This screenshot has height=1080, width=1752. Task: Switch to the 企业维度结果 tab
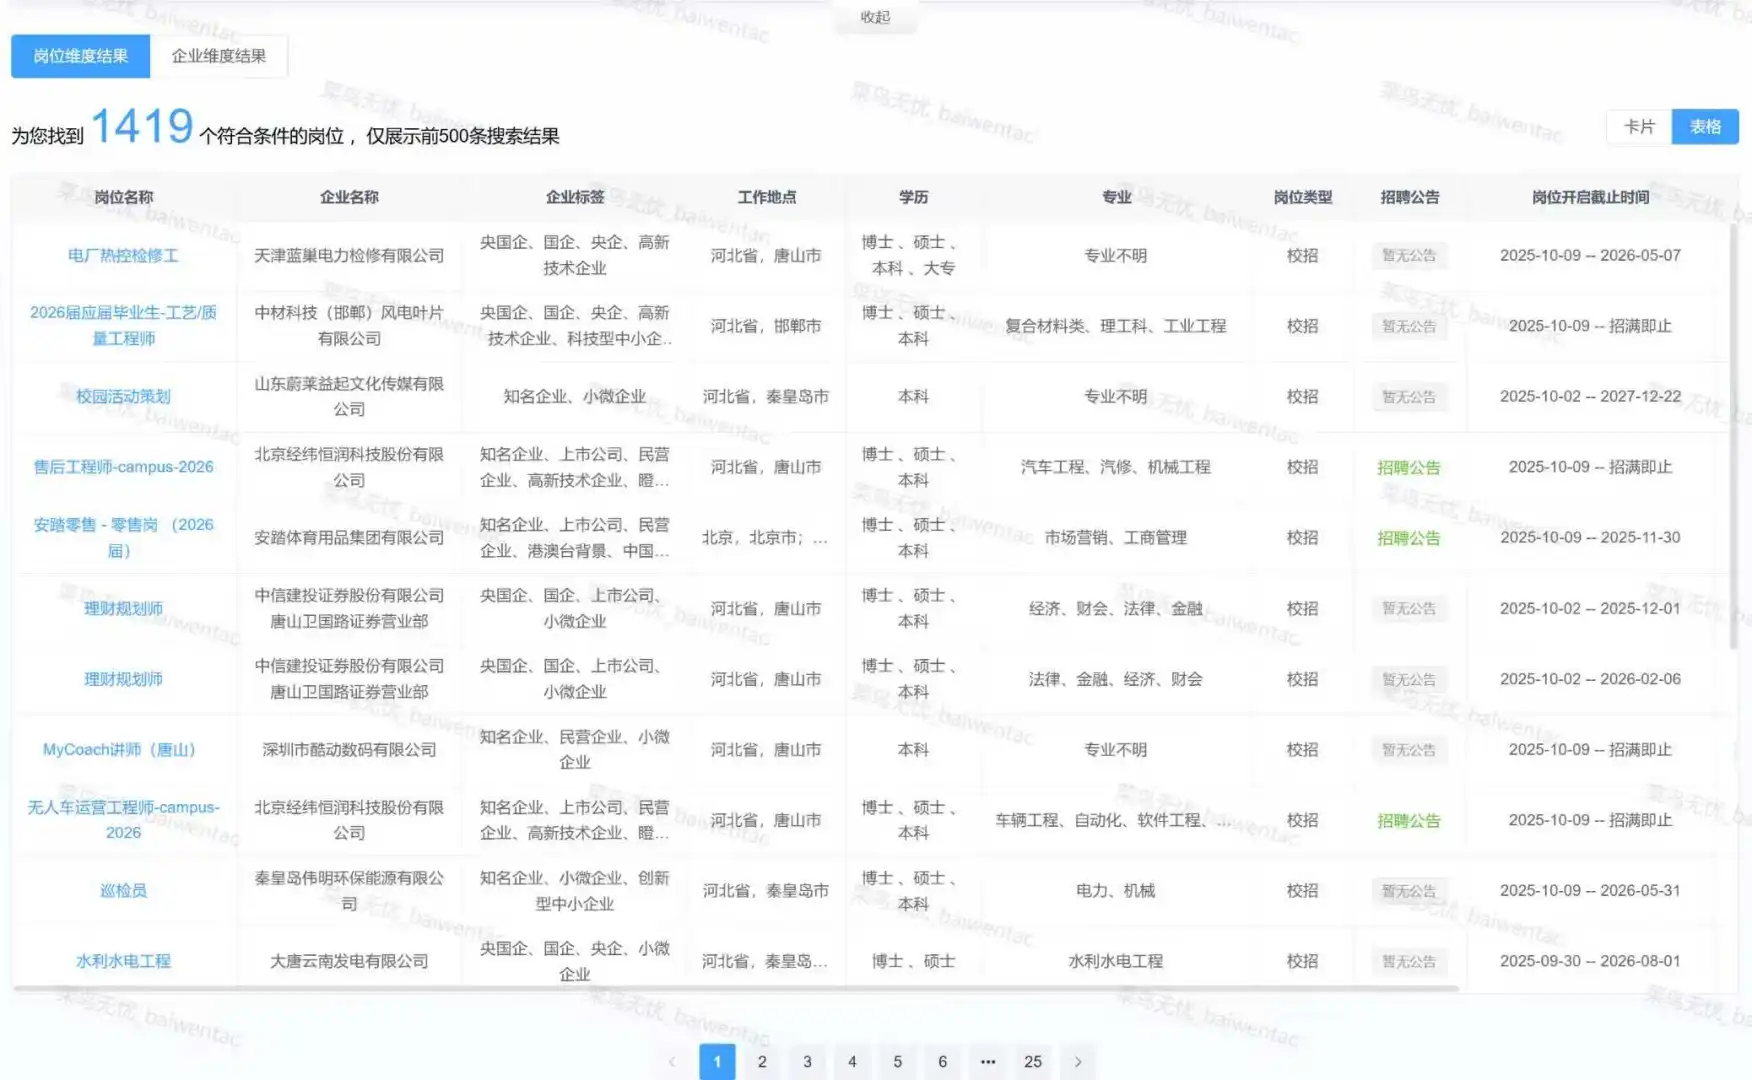click(x=220, y=56)
